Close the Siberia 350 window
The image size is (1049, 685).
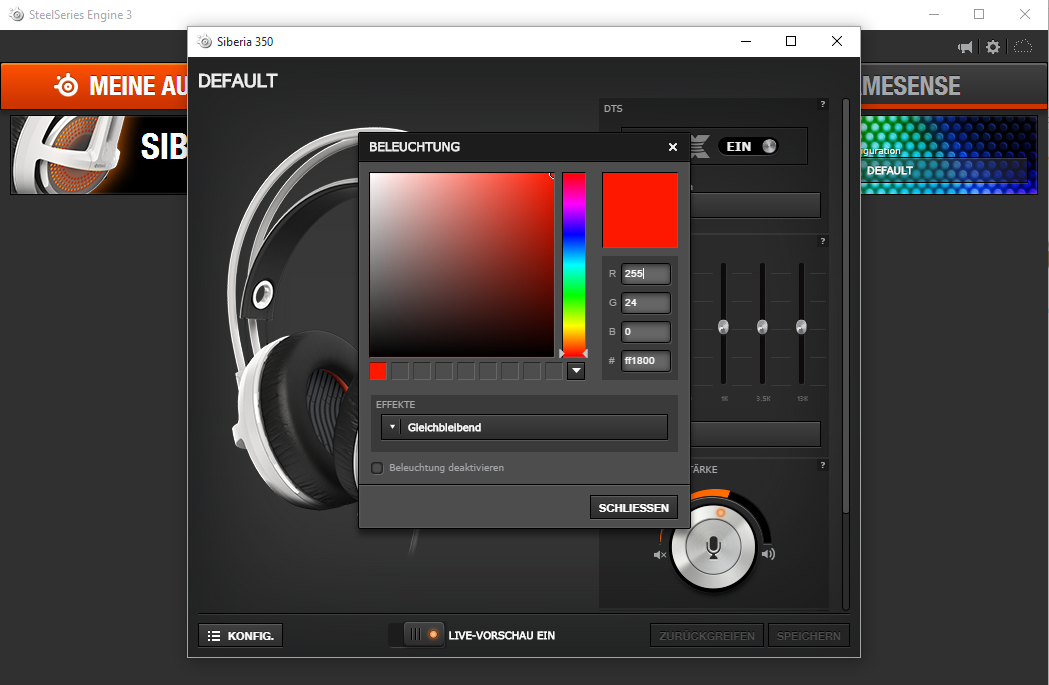click(836, 41)
